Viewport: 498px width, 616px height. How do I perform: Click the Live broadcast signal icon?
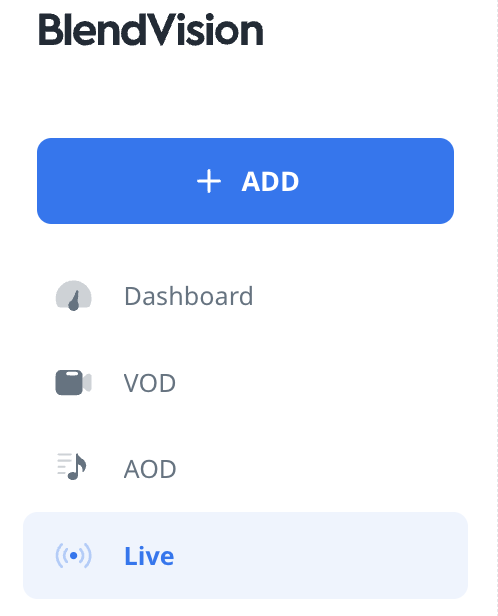[x=73, y=556]
